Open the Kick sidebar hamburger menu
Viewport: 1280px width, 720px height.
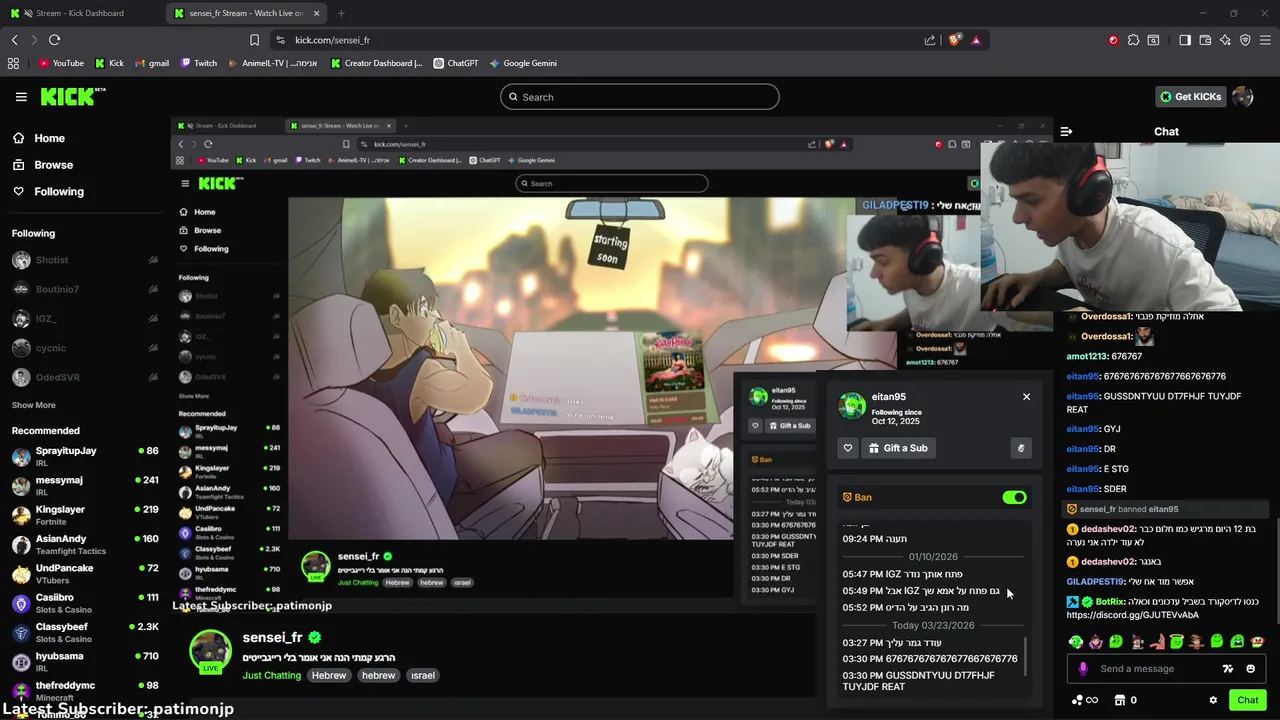[21, 97]
